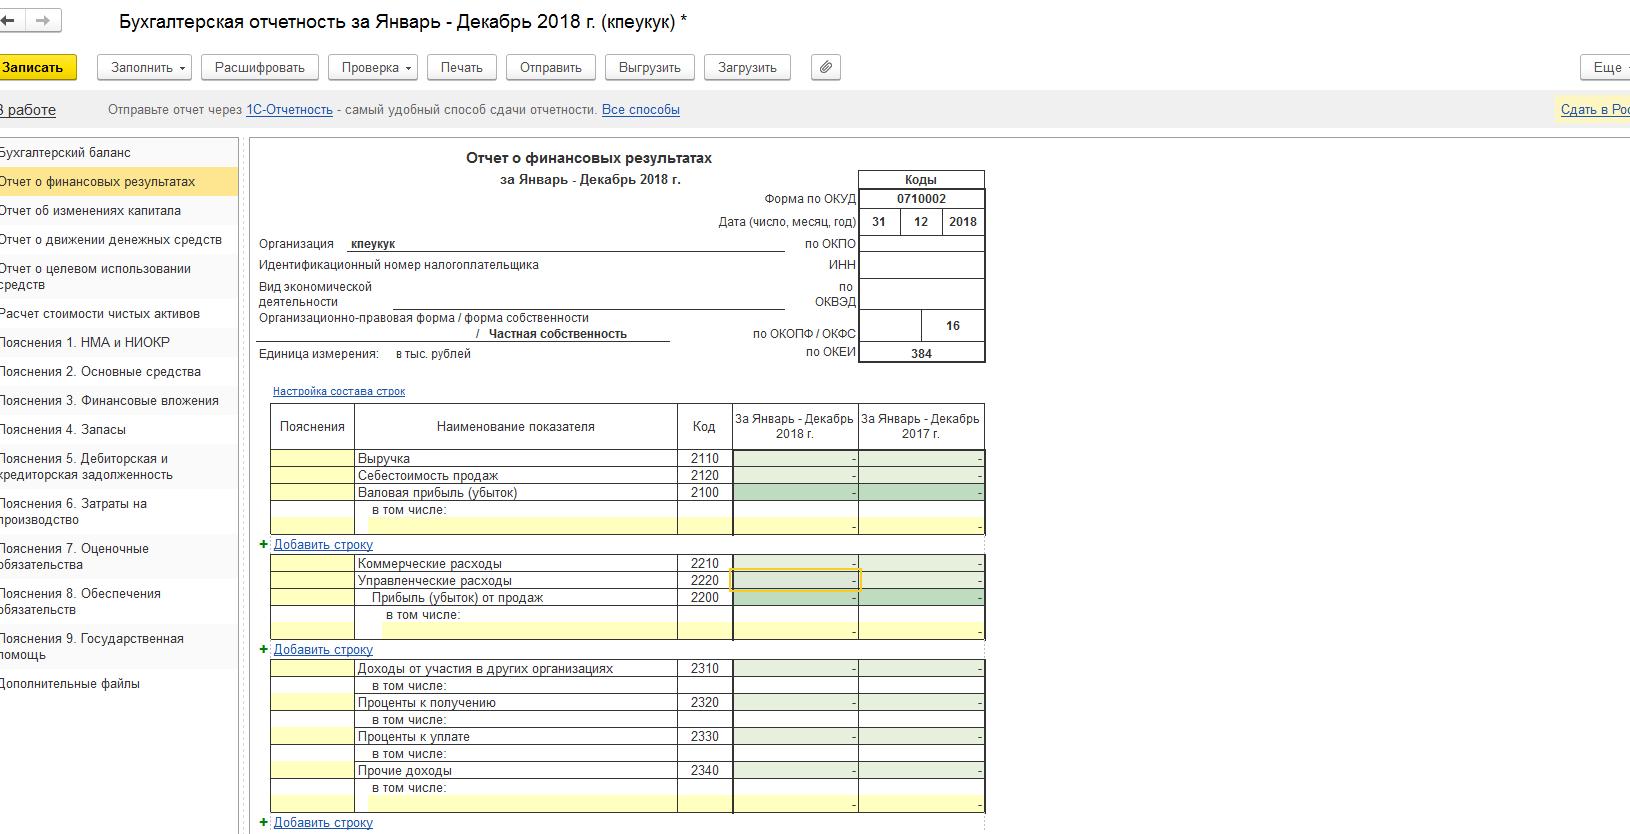Open Пояснения 2. Основные средства
The height and width of the screenshot is (834, 1630).
pyautogui.click(x=118, y=372)
